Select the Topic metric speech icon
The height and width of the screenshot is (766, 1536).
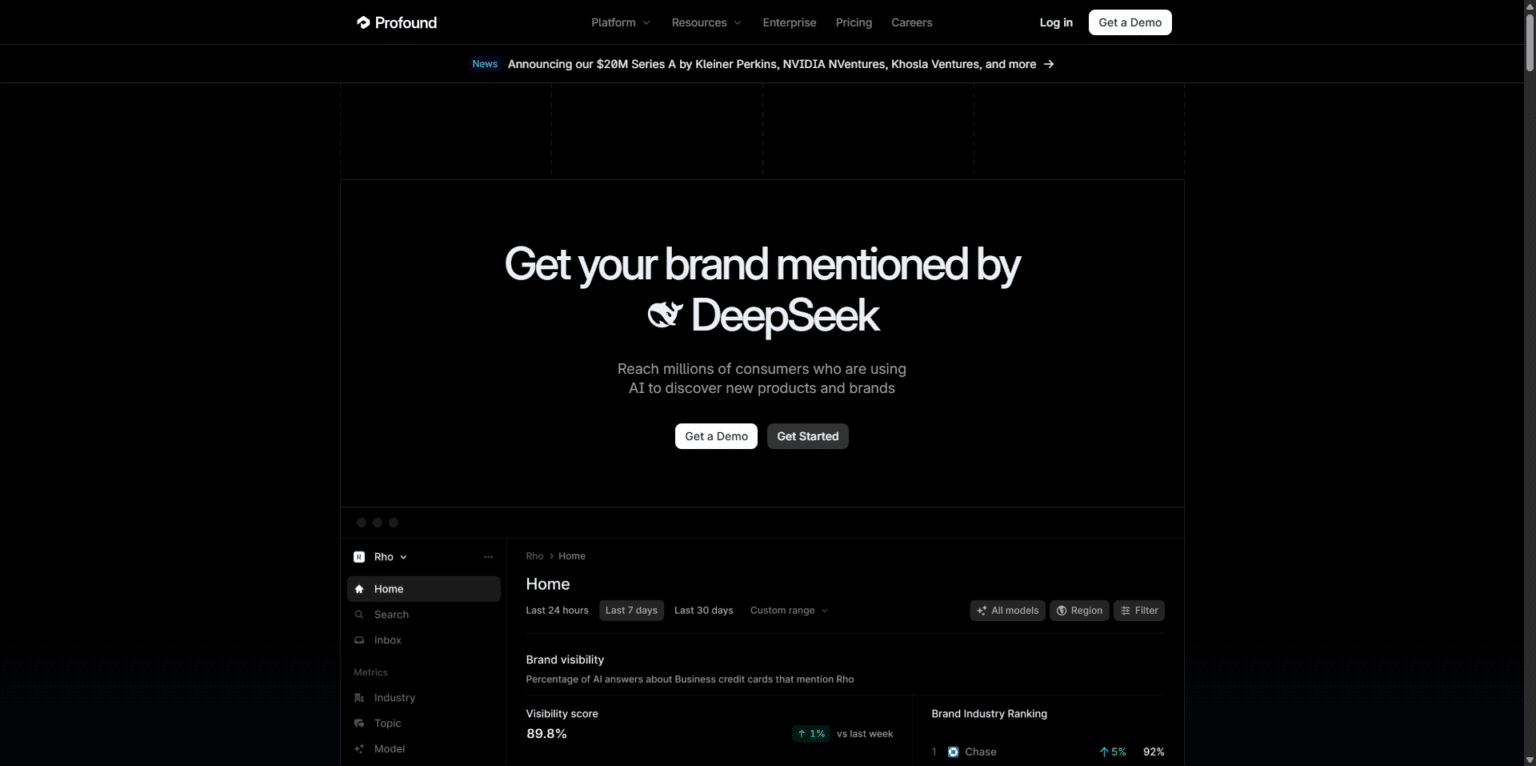click(x=359, y=723)
